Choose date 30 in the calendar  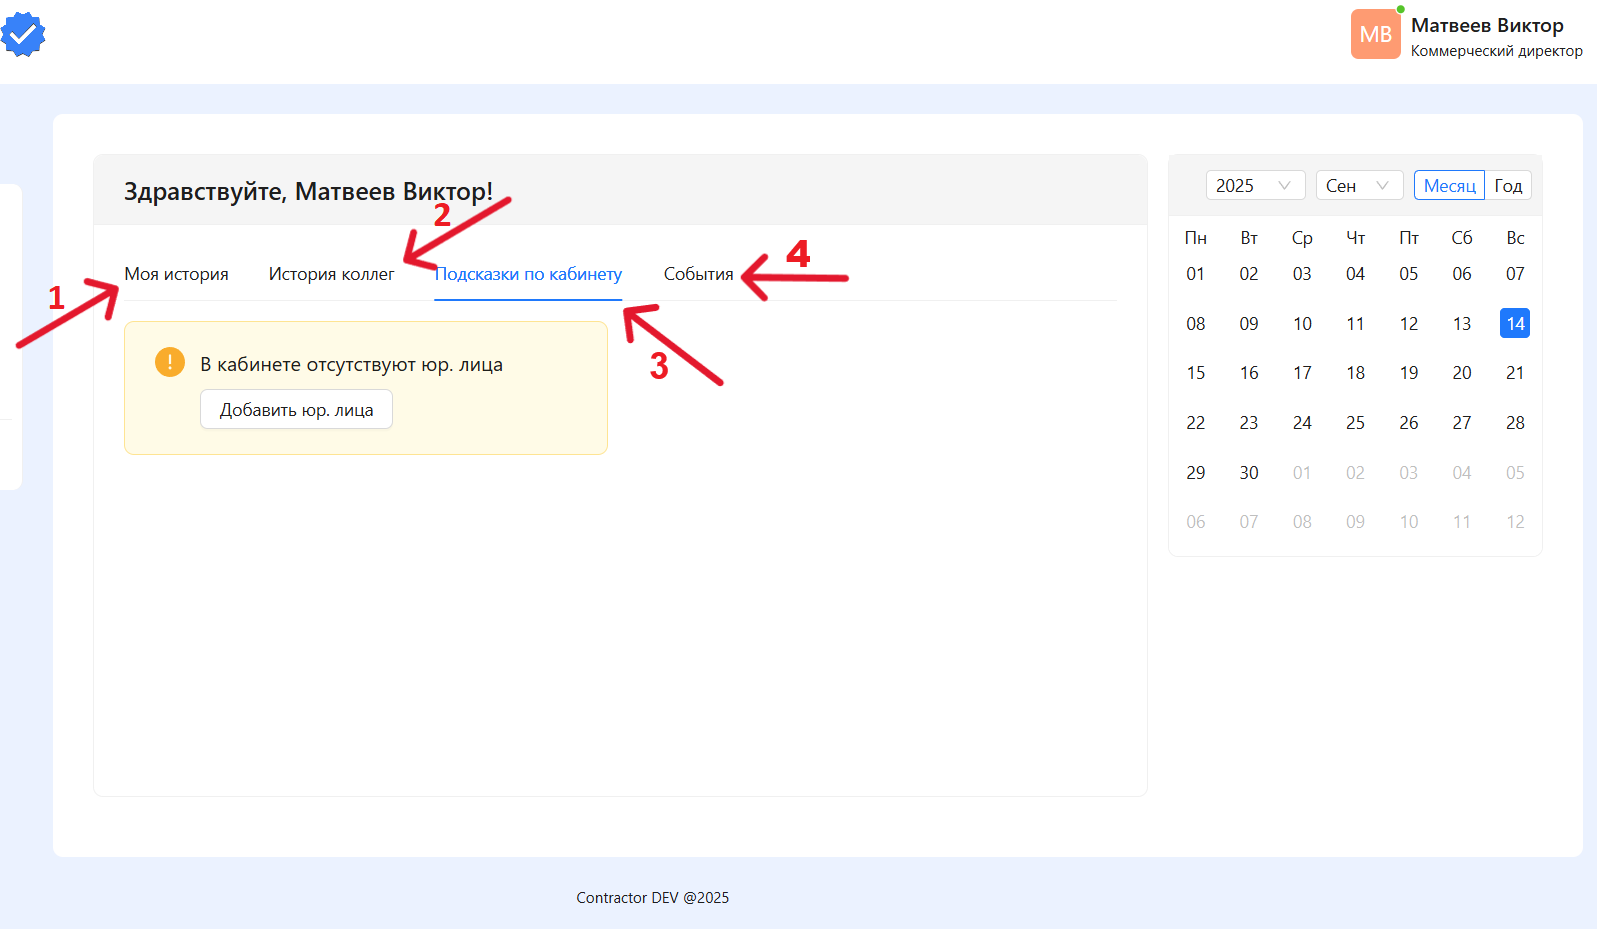1248,473
